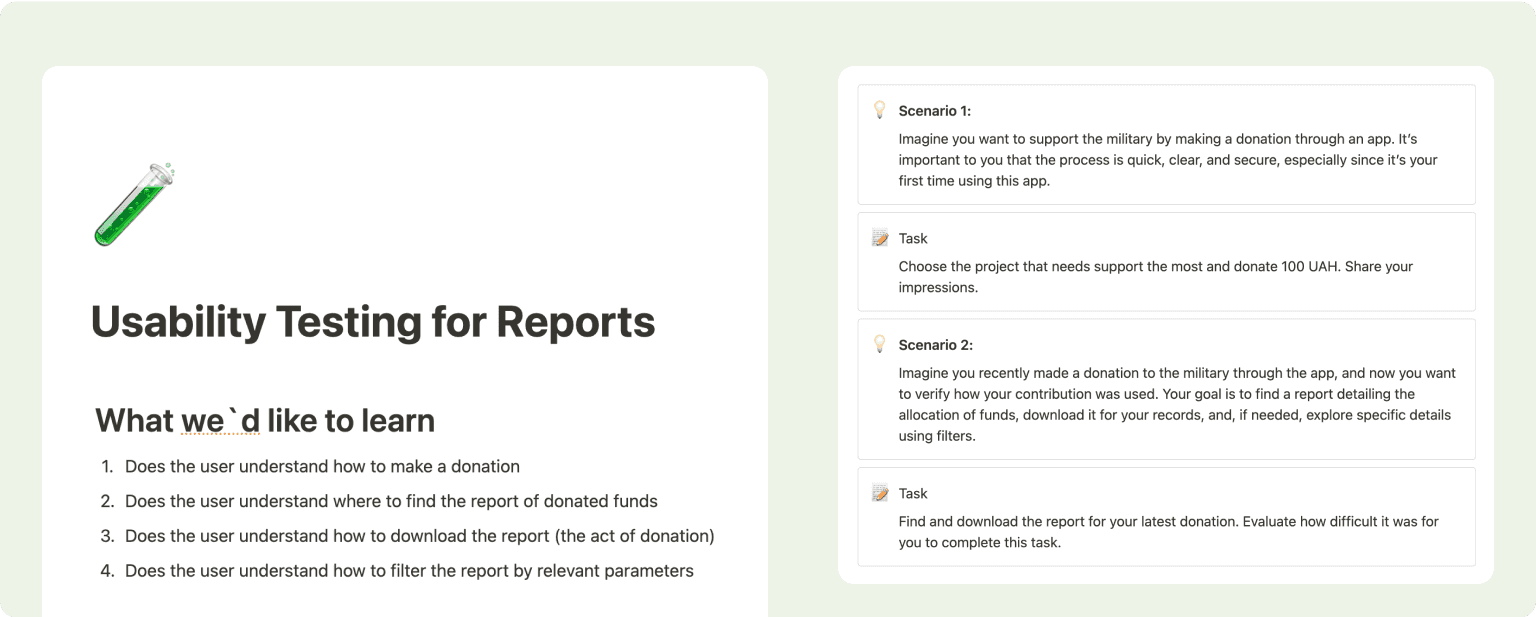Click the Scenario 1 description text

pos(1168,160)
